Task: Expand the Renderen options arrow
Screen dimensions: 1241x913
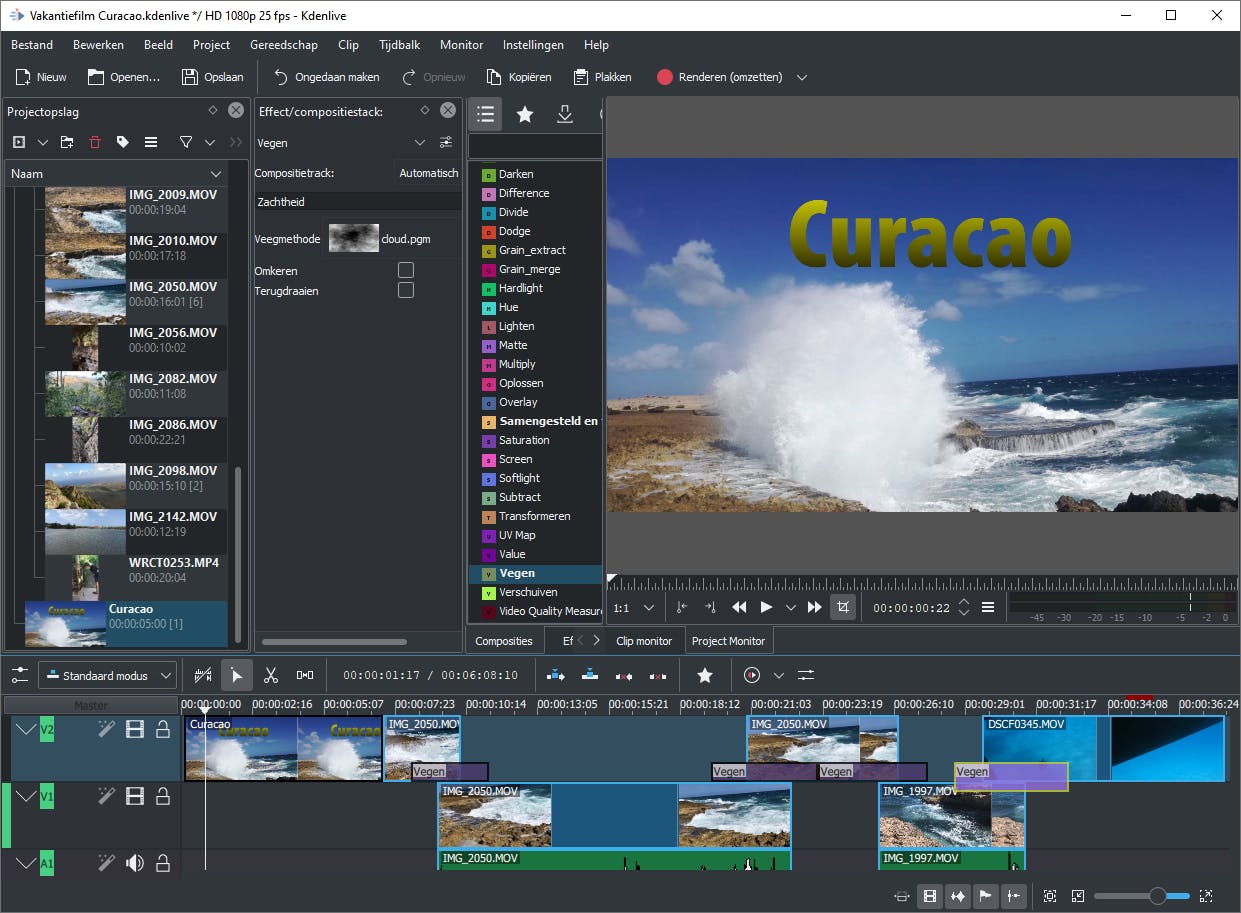Action: pyautogui.click(x=801, y=77)
